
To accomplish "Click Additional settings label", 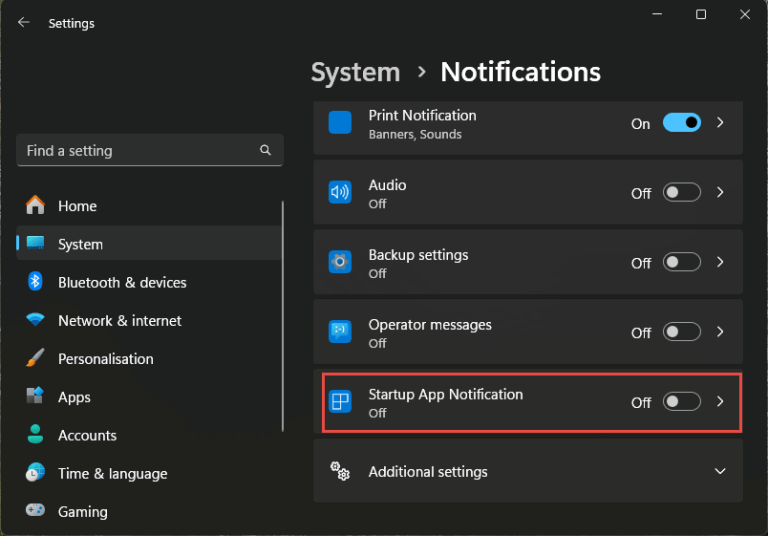I will [428, 471].
